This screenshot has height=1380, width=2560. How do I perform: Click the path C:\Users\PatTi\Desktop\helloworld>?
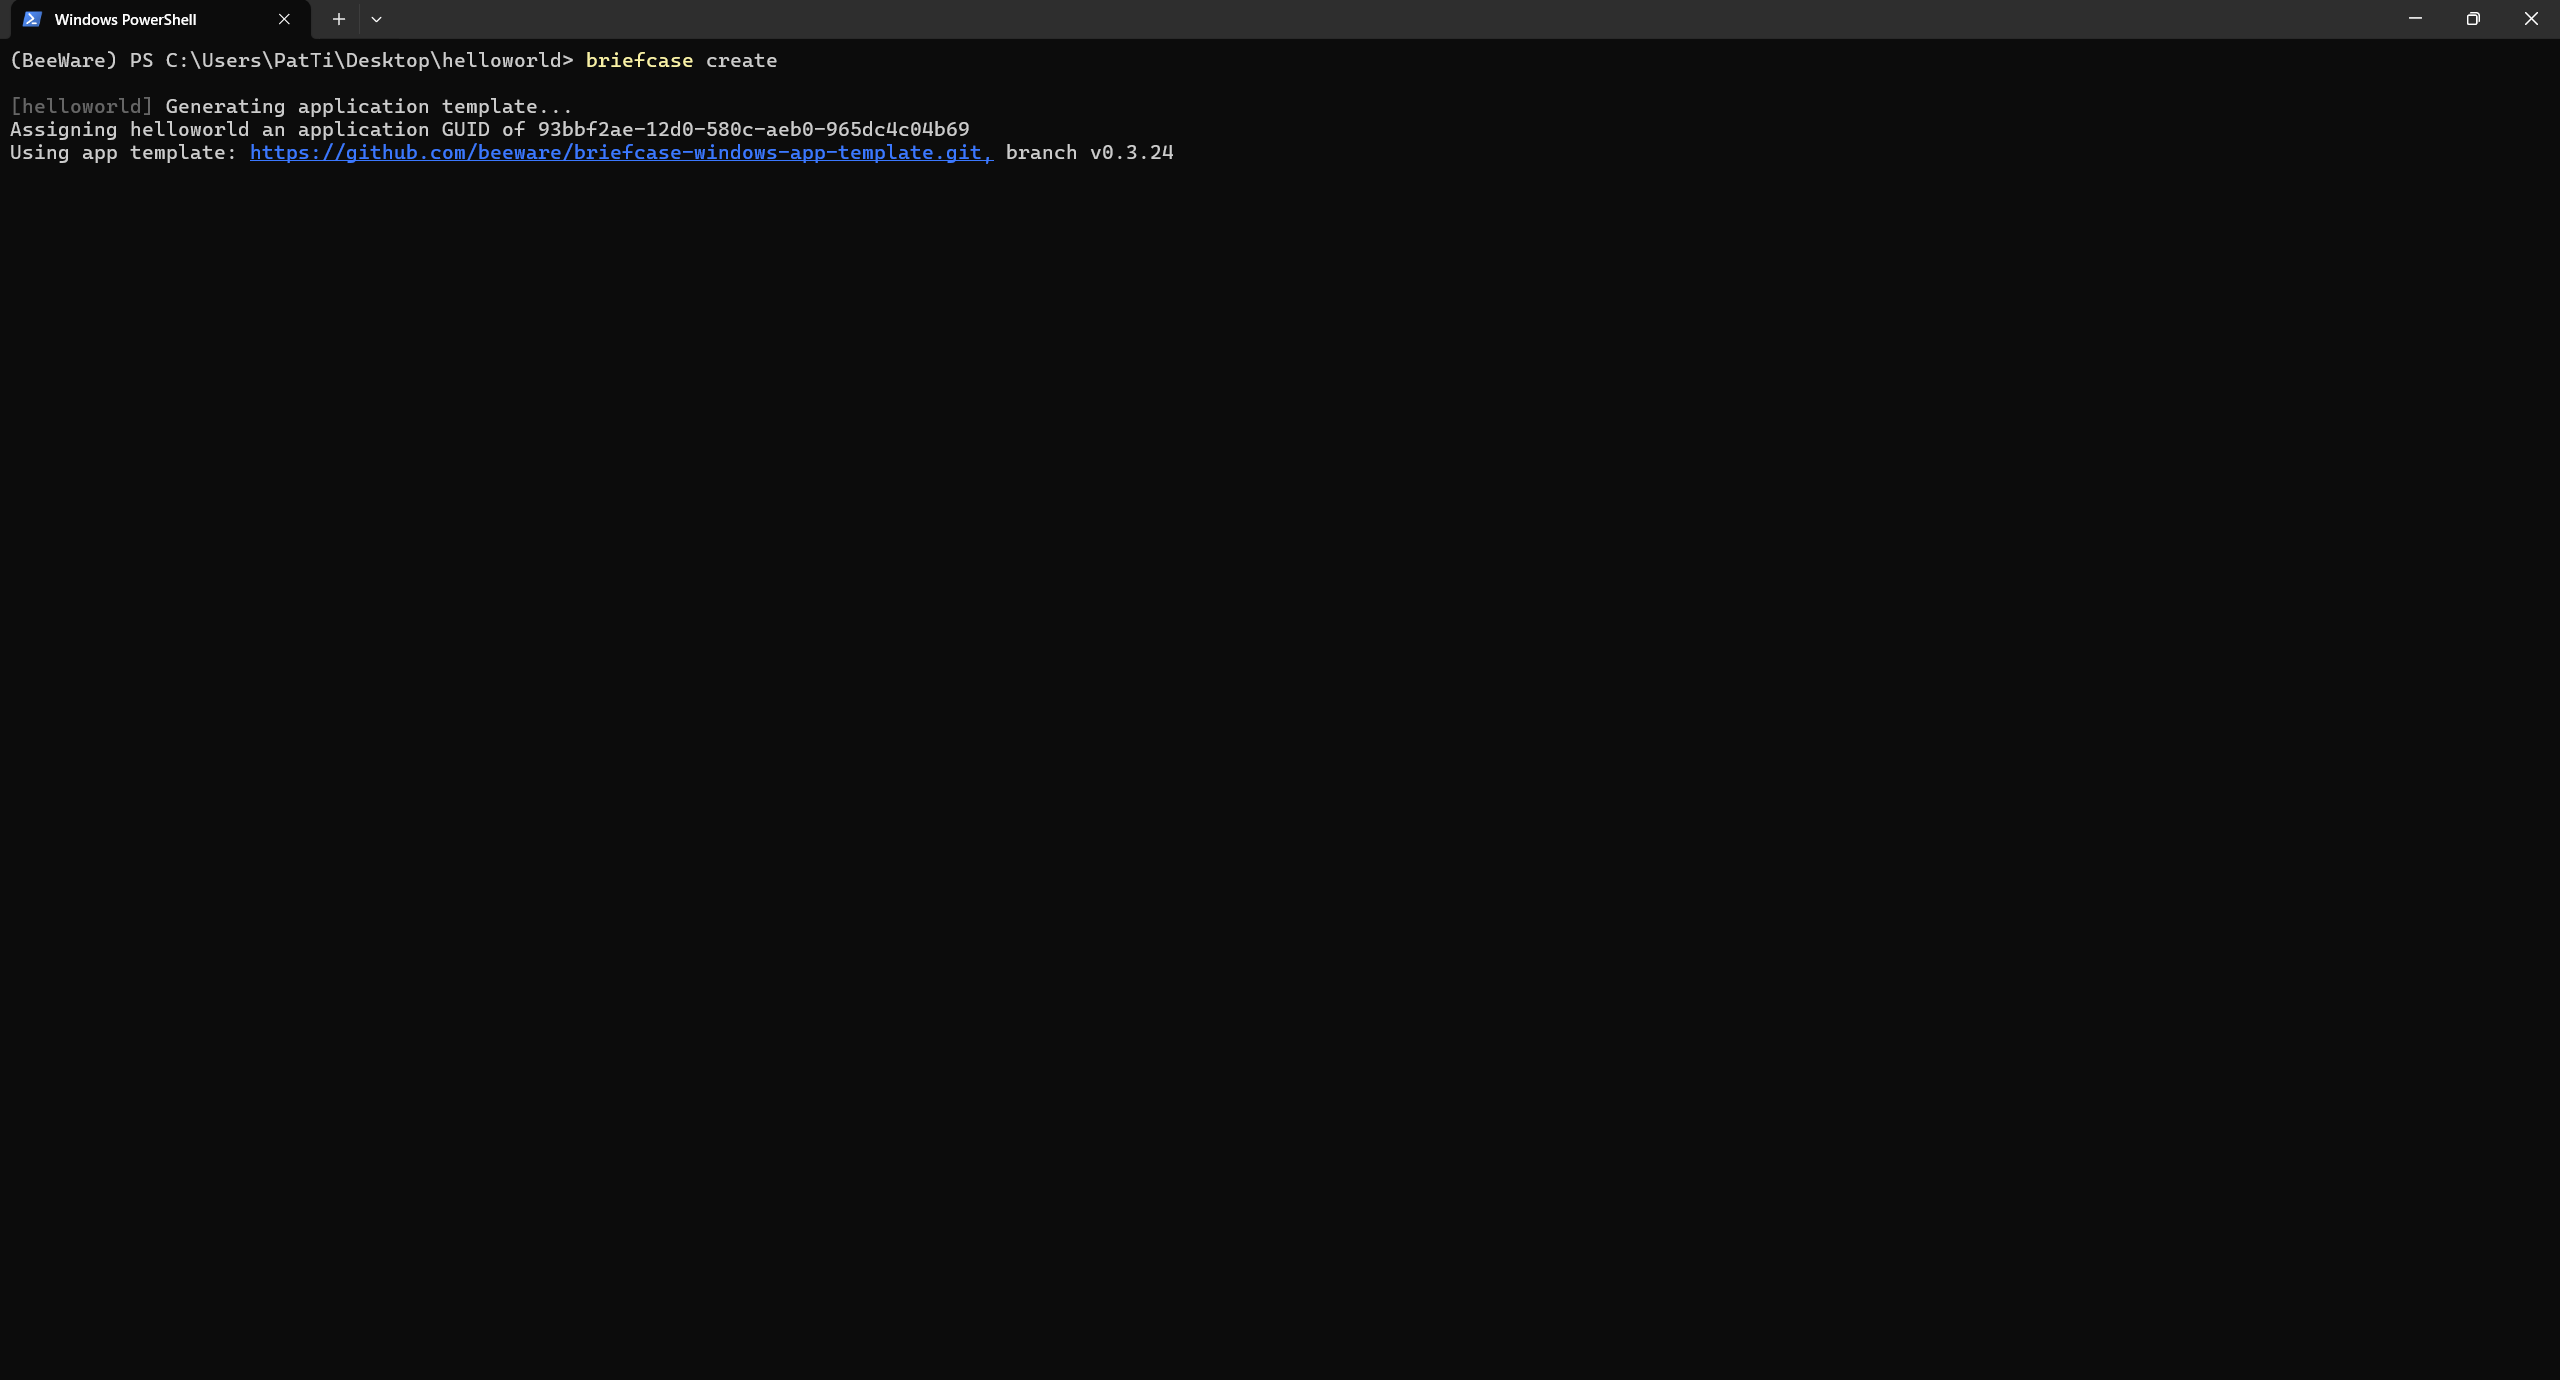(370, 61)
